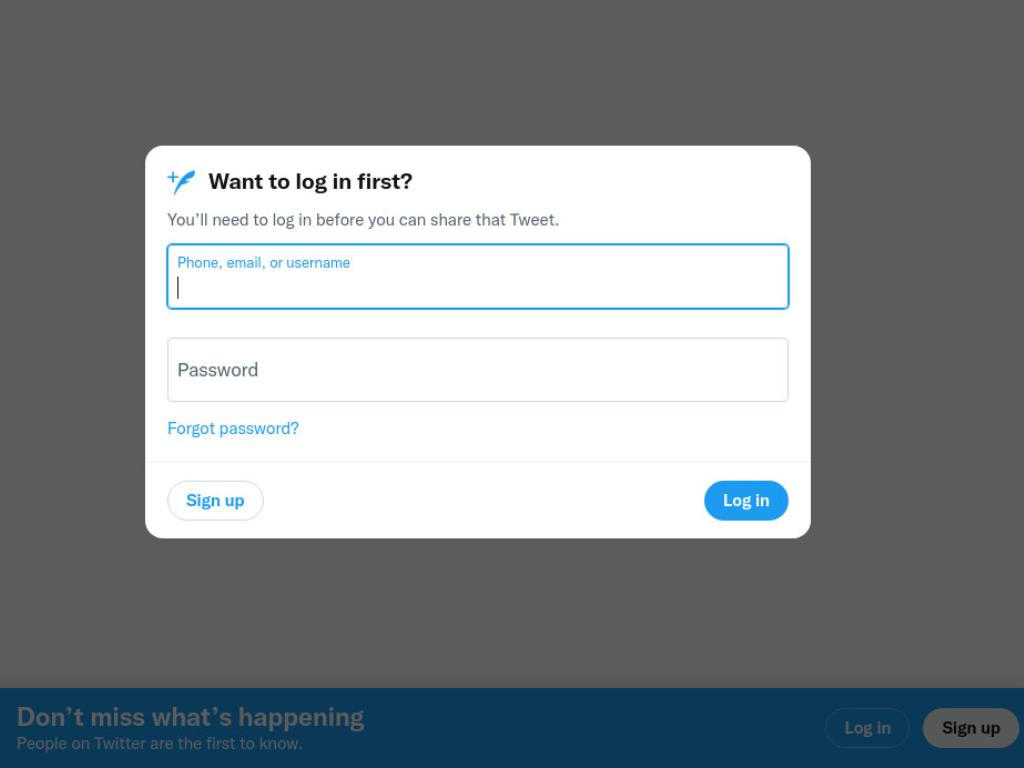Screen dimensions: 1024x768
Task: Click the 'Password' placeholder text
Action: [x=218, y=370]
